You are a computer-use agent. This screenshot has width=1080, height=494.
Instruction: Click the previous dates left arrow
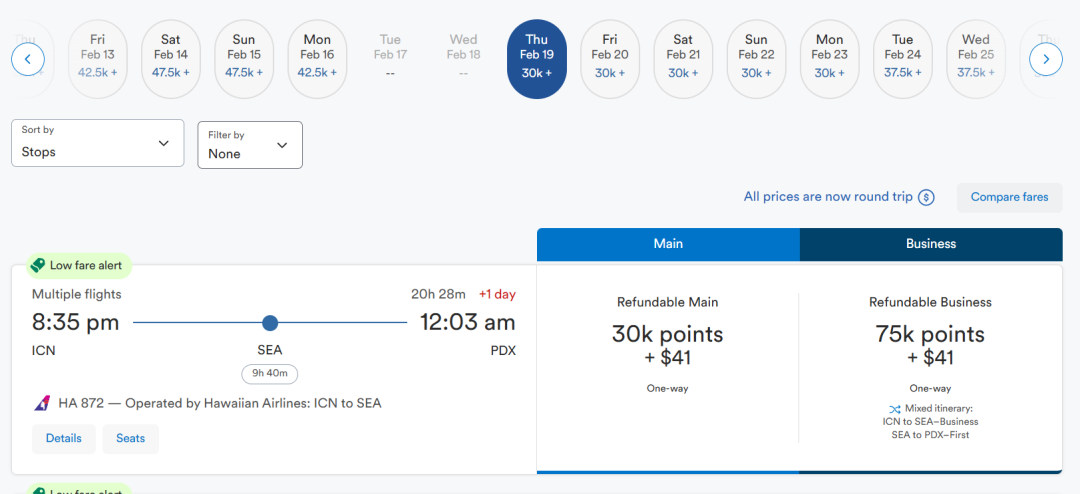tap(28, 60)
